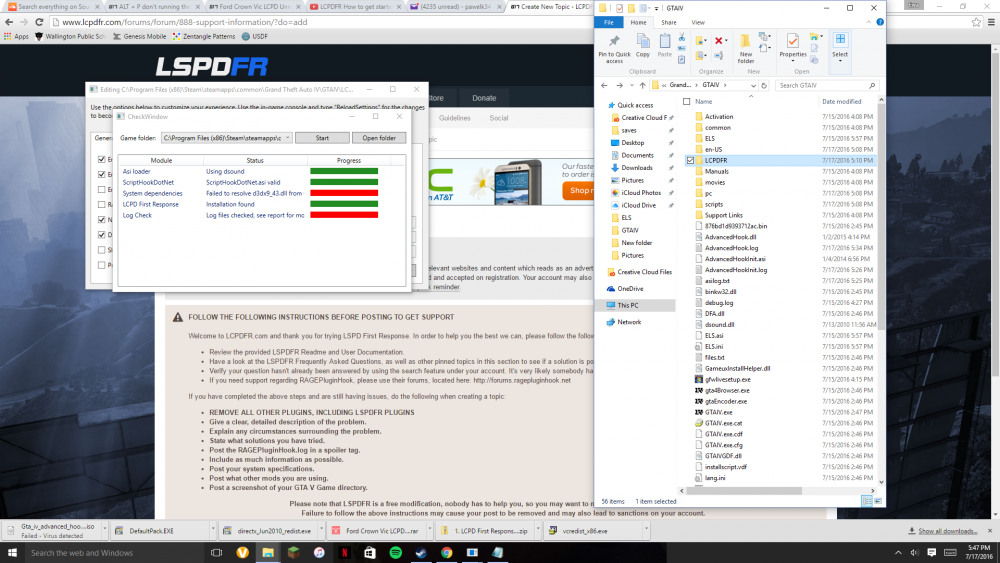
Task: Go back in File Explorer navigation
Action: click(604, 85)
